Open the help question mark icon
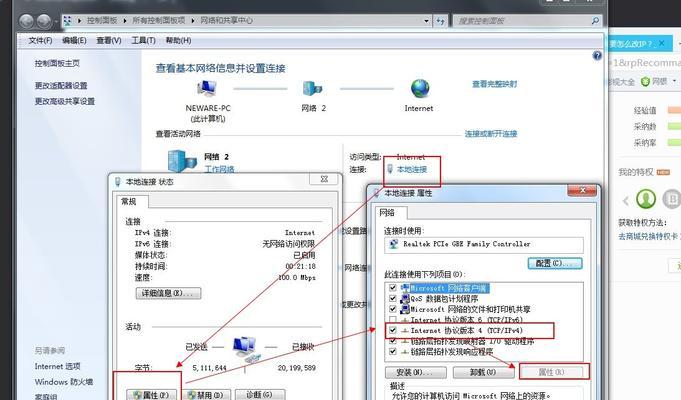Image resolution: width=681 pixels, height=400 pixels. pos(597,56)
